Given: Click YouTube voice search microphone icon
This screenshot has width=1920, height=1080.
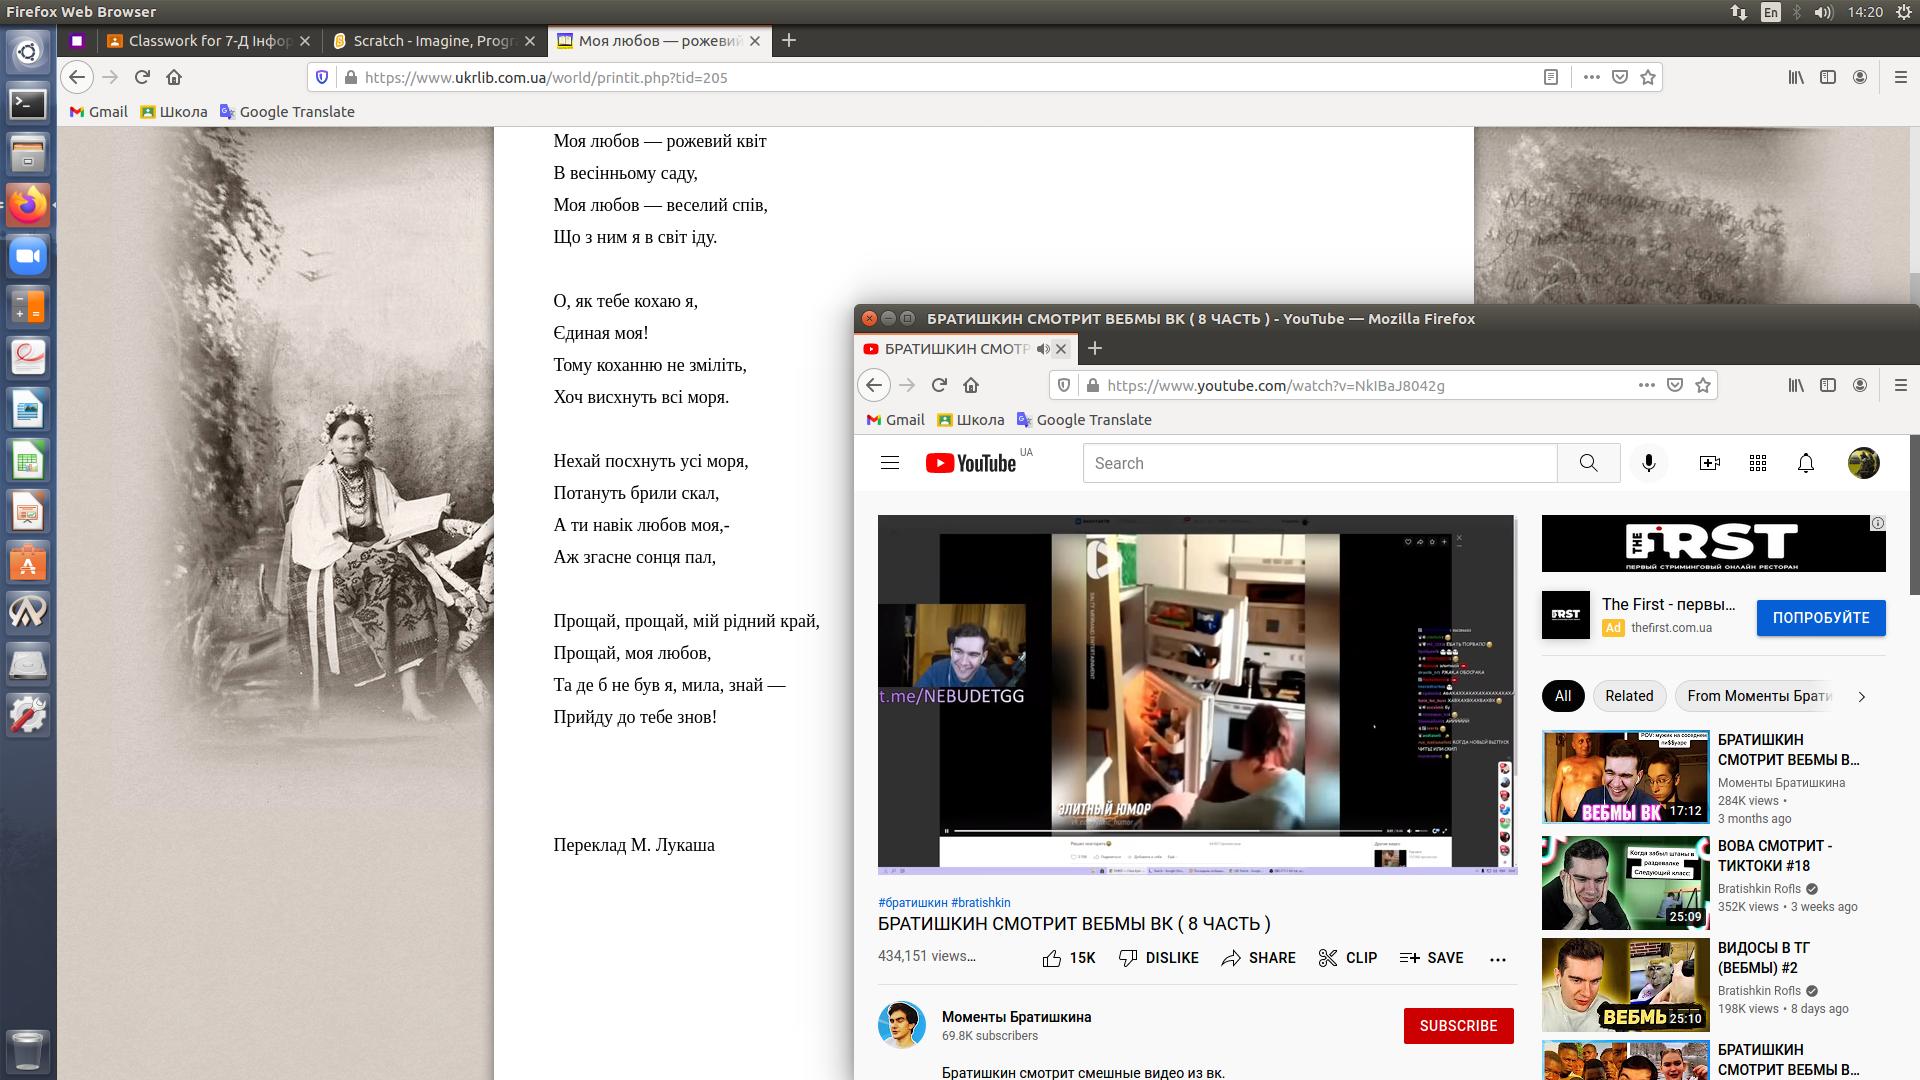Looking at the screenshot, I should pyautogui.click(x=1649, y=463).
